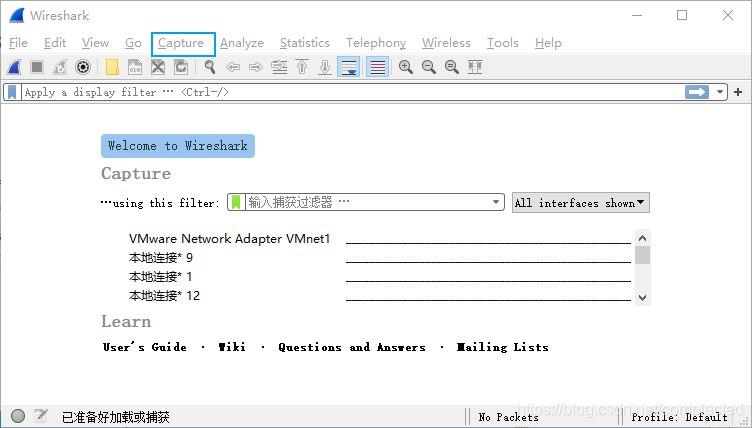Jump to last packet icon

coord(325,67)
